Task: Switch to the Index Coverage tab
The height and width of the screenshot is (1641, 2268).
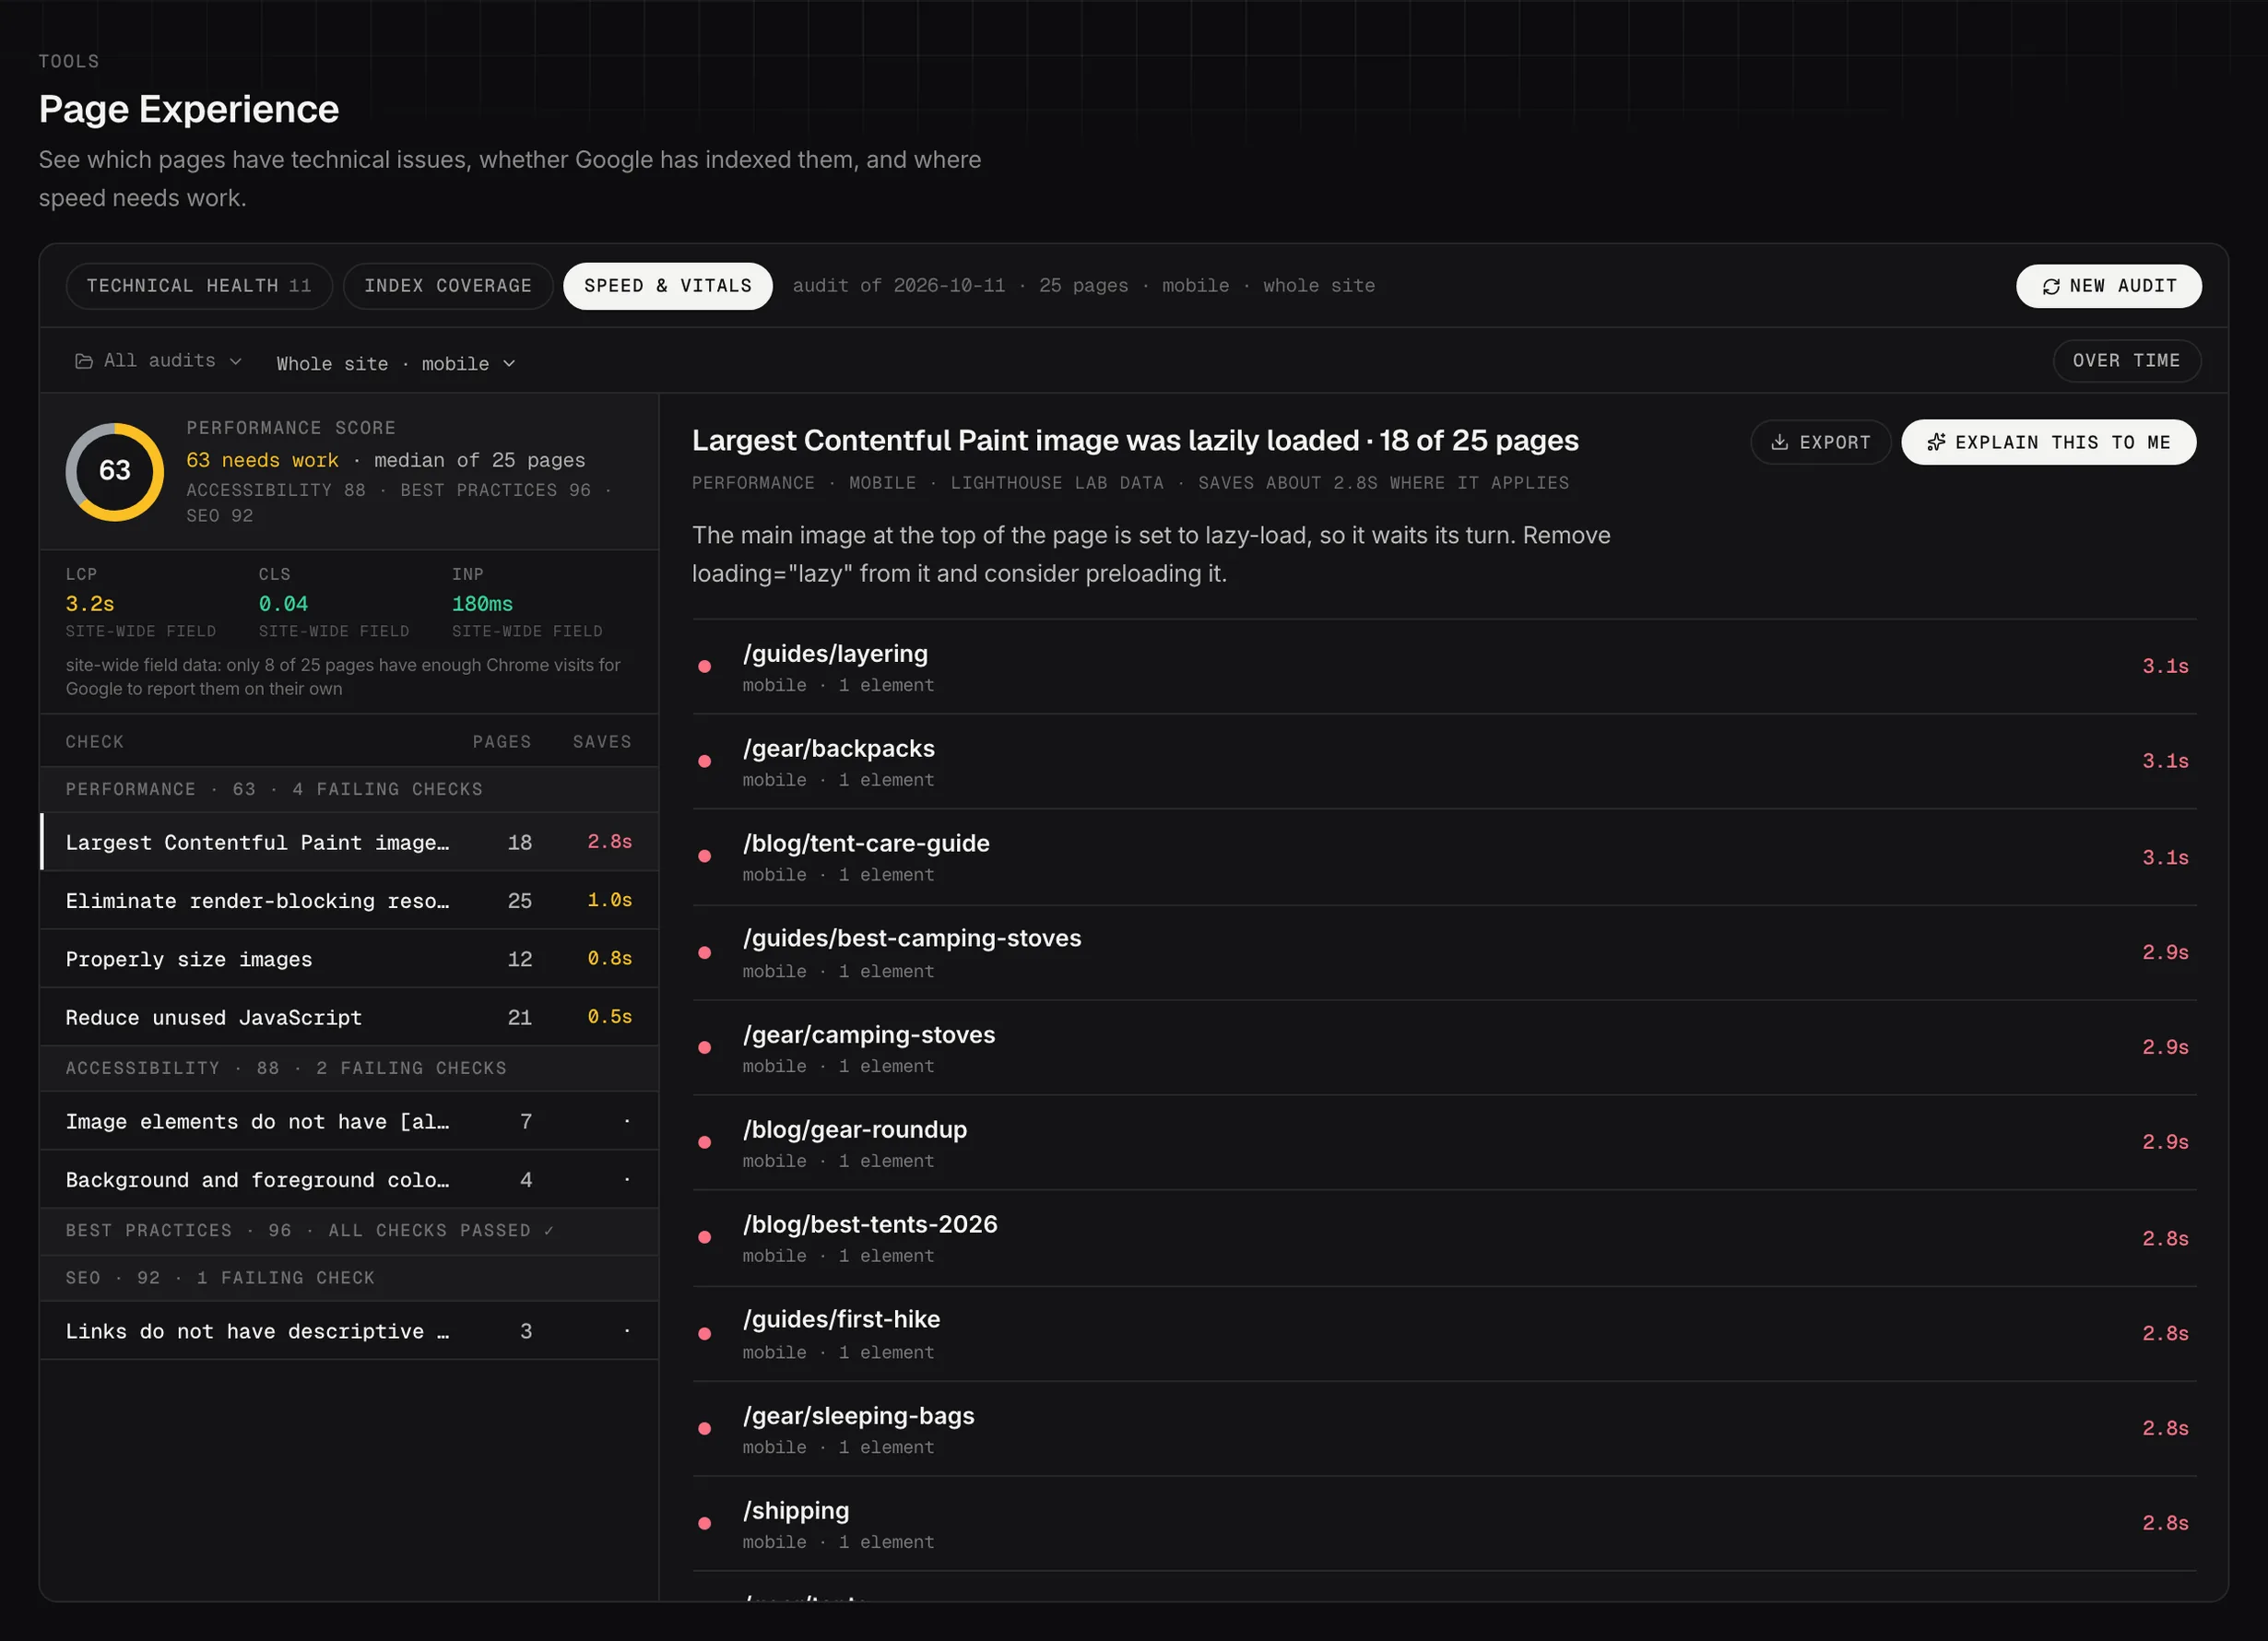Action: click(x=448, y=286)
